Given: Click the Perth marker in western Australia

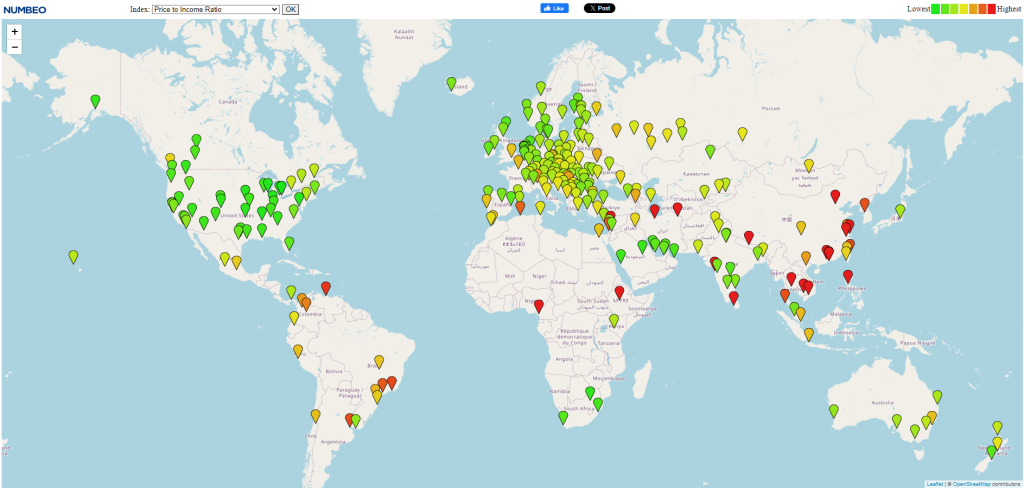Looking at the screenshot, I should pos(834,410).
